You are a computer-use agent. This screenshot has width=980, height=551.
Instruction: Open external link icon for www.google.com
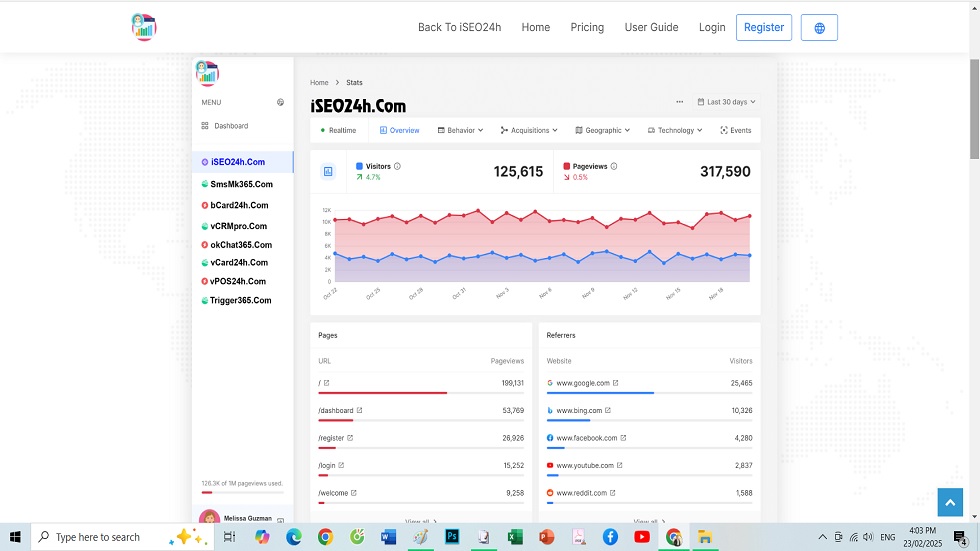click(x=615, y=383)
